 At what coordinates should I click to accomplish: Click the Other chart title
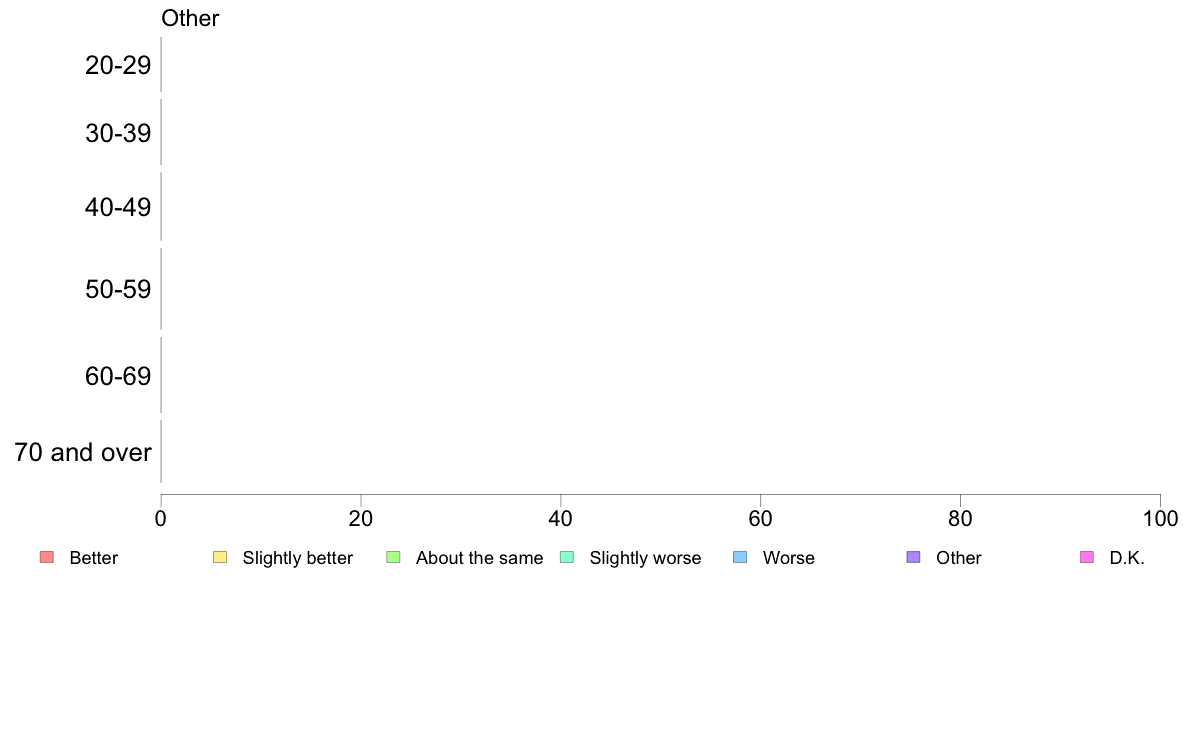tap(190, 18)
